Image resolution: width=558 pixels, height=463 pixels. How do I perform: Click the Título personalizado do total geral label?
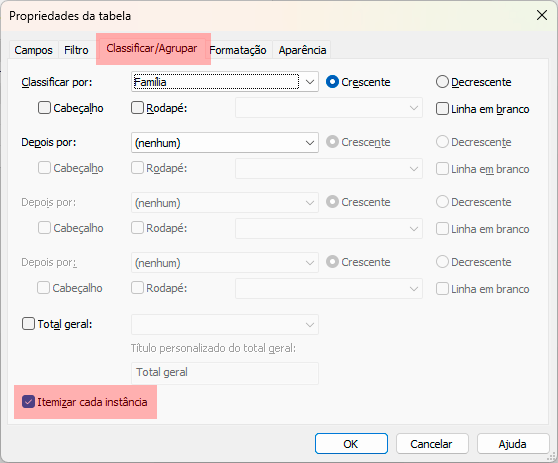click(x=213, y=348)
